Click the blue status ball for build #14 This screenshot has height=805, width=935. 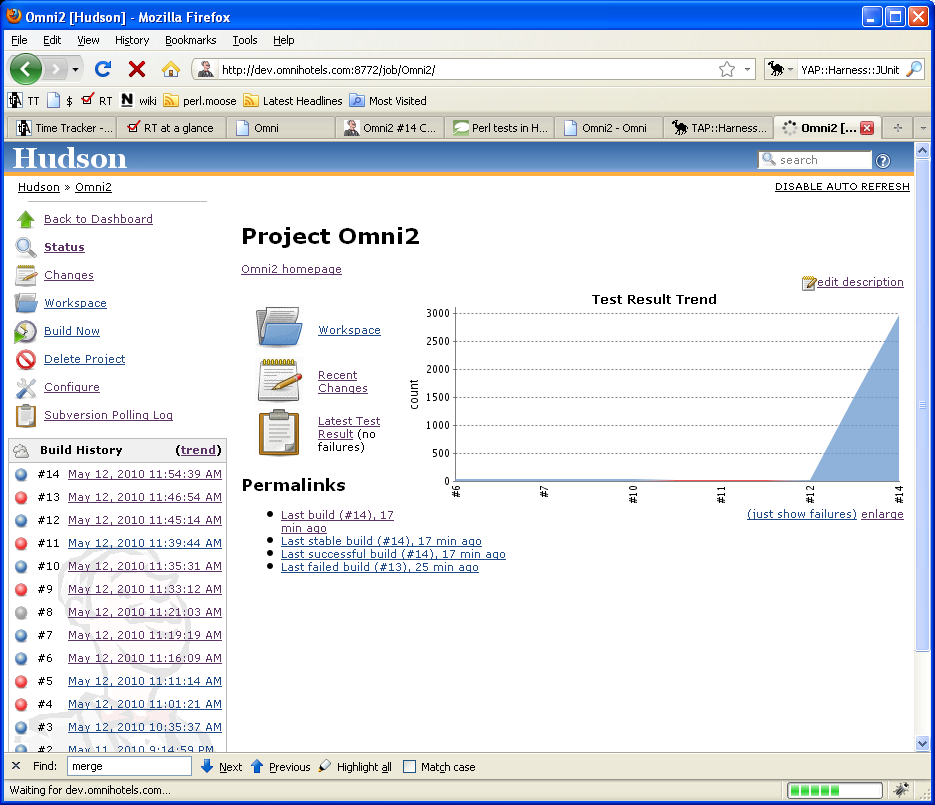tap(21, 475)
